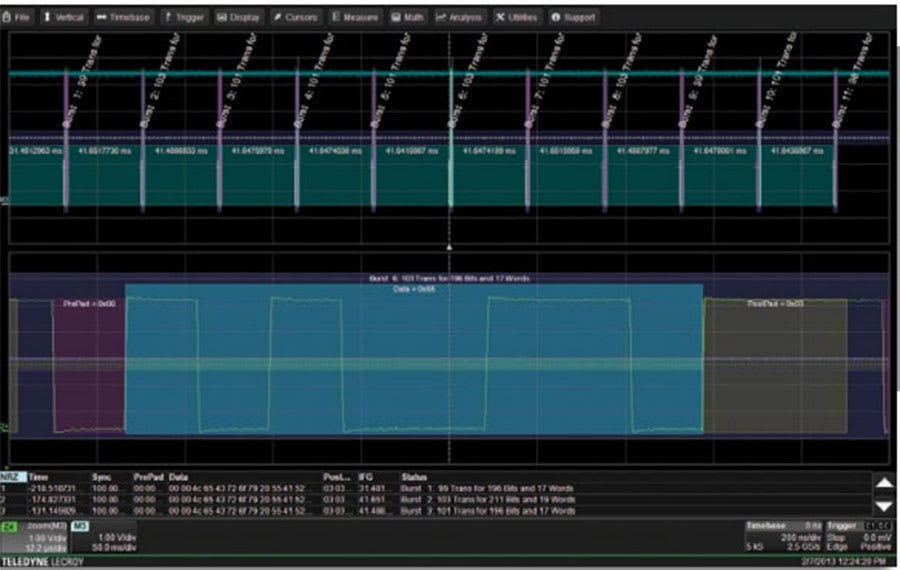The image size is (900, 570).
Task: Click the PrePad column header
Action: [149, 477]
